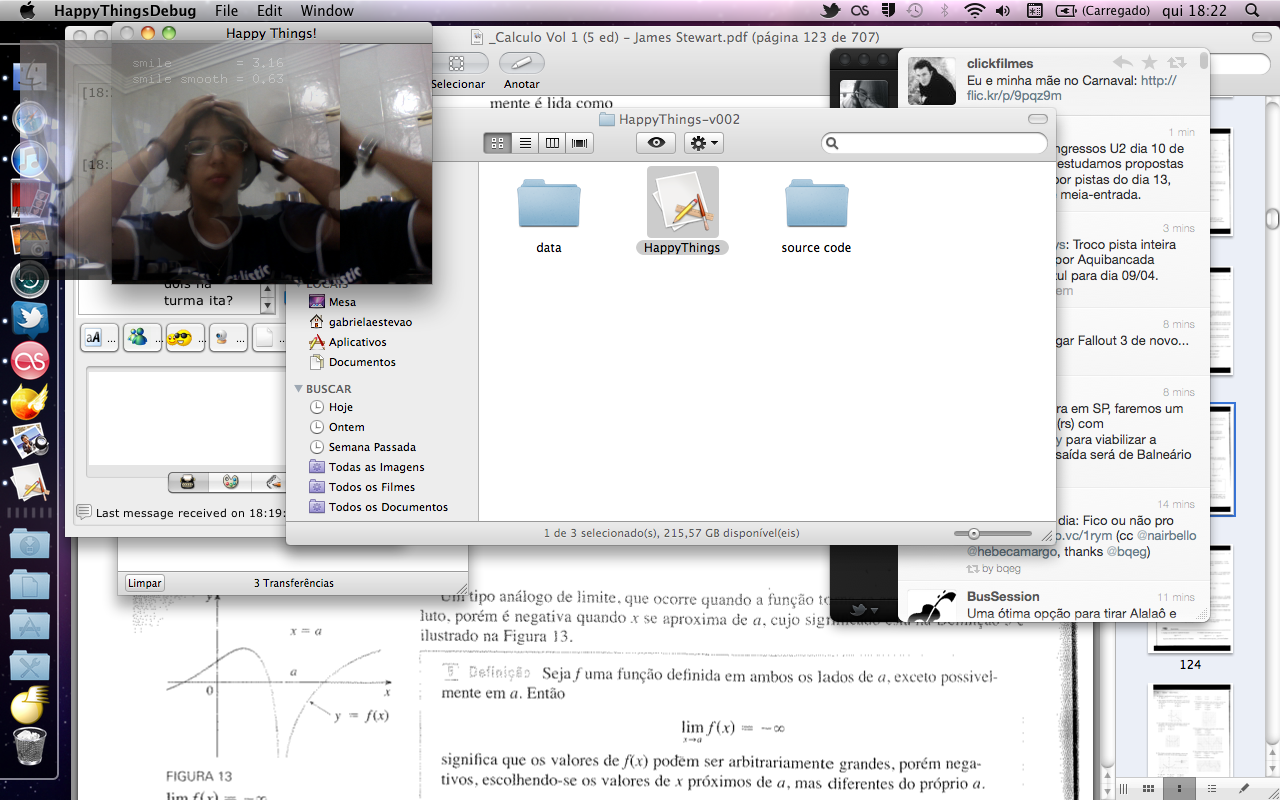The width and height of the screenshot is (1280, 800).
Task: Click the Quick Look eye button
Action: click(x=656, y=143)
